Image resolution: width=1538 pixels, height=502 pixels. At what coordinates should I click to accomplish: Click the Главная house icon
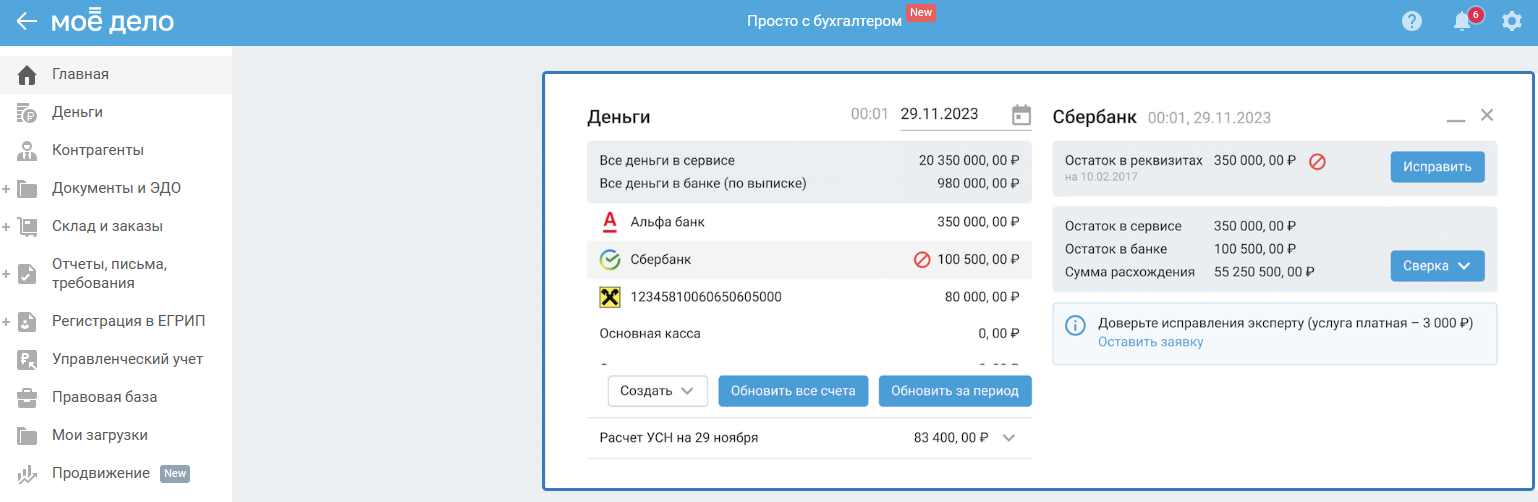[27, 74]
